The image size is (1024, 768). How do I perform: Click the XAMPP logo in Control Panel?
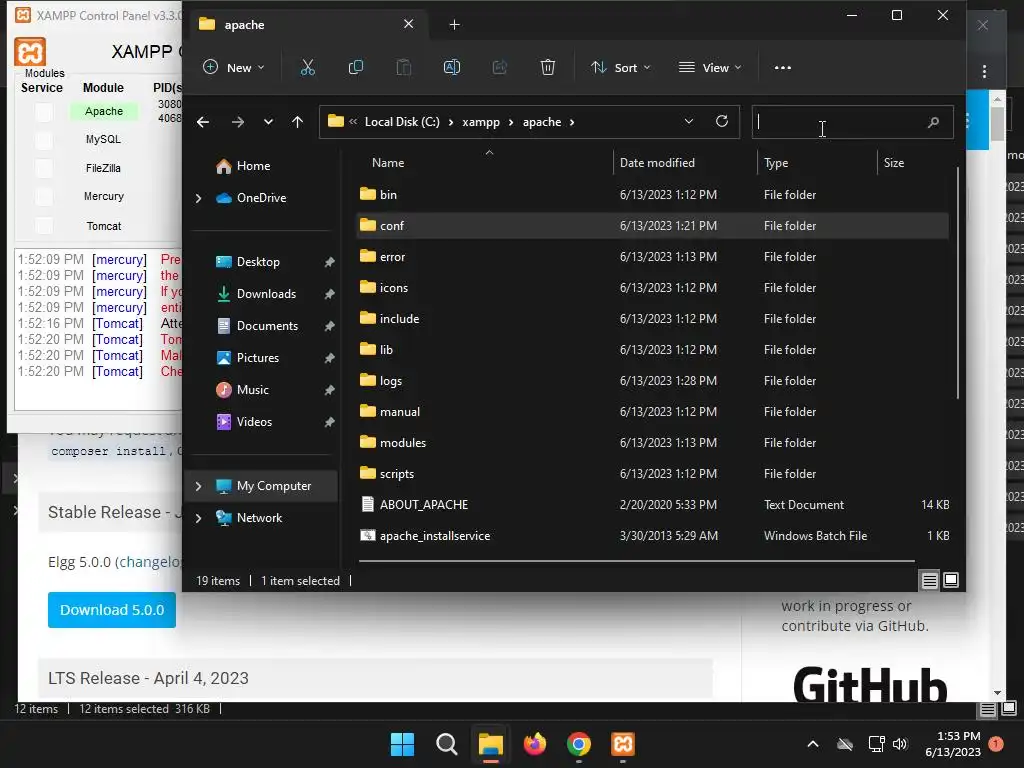30,52
